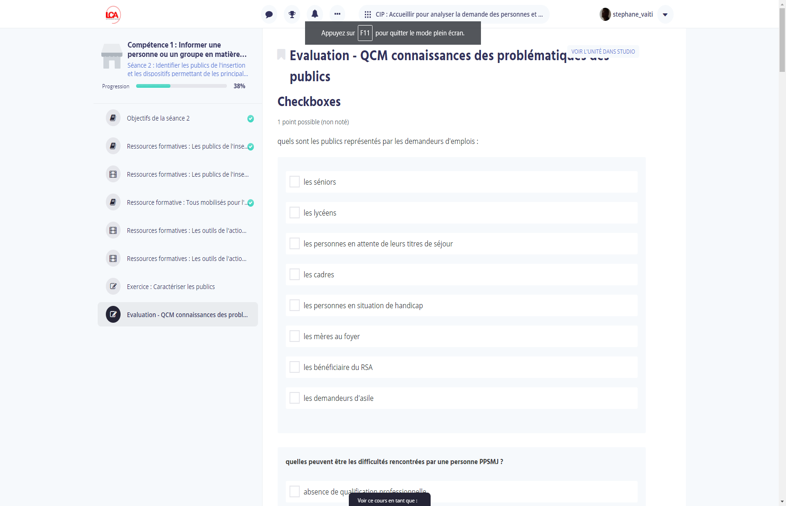Click the trophy achievements icon

click(292, 14)
